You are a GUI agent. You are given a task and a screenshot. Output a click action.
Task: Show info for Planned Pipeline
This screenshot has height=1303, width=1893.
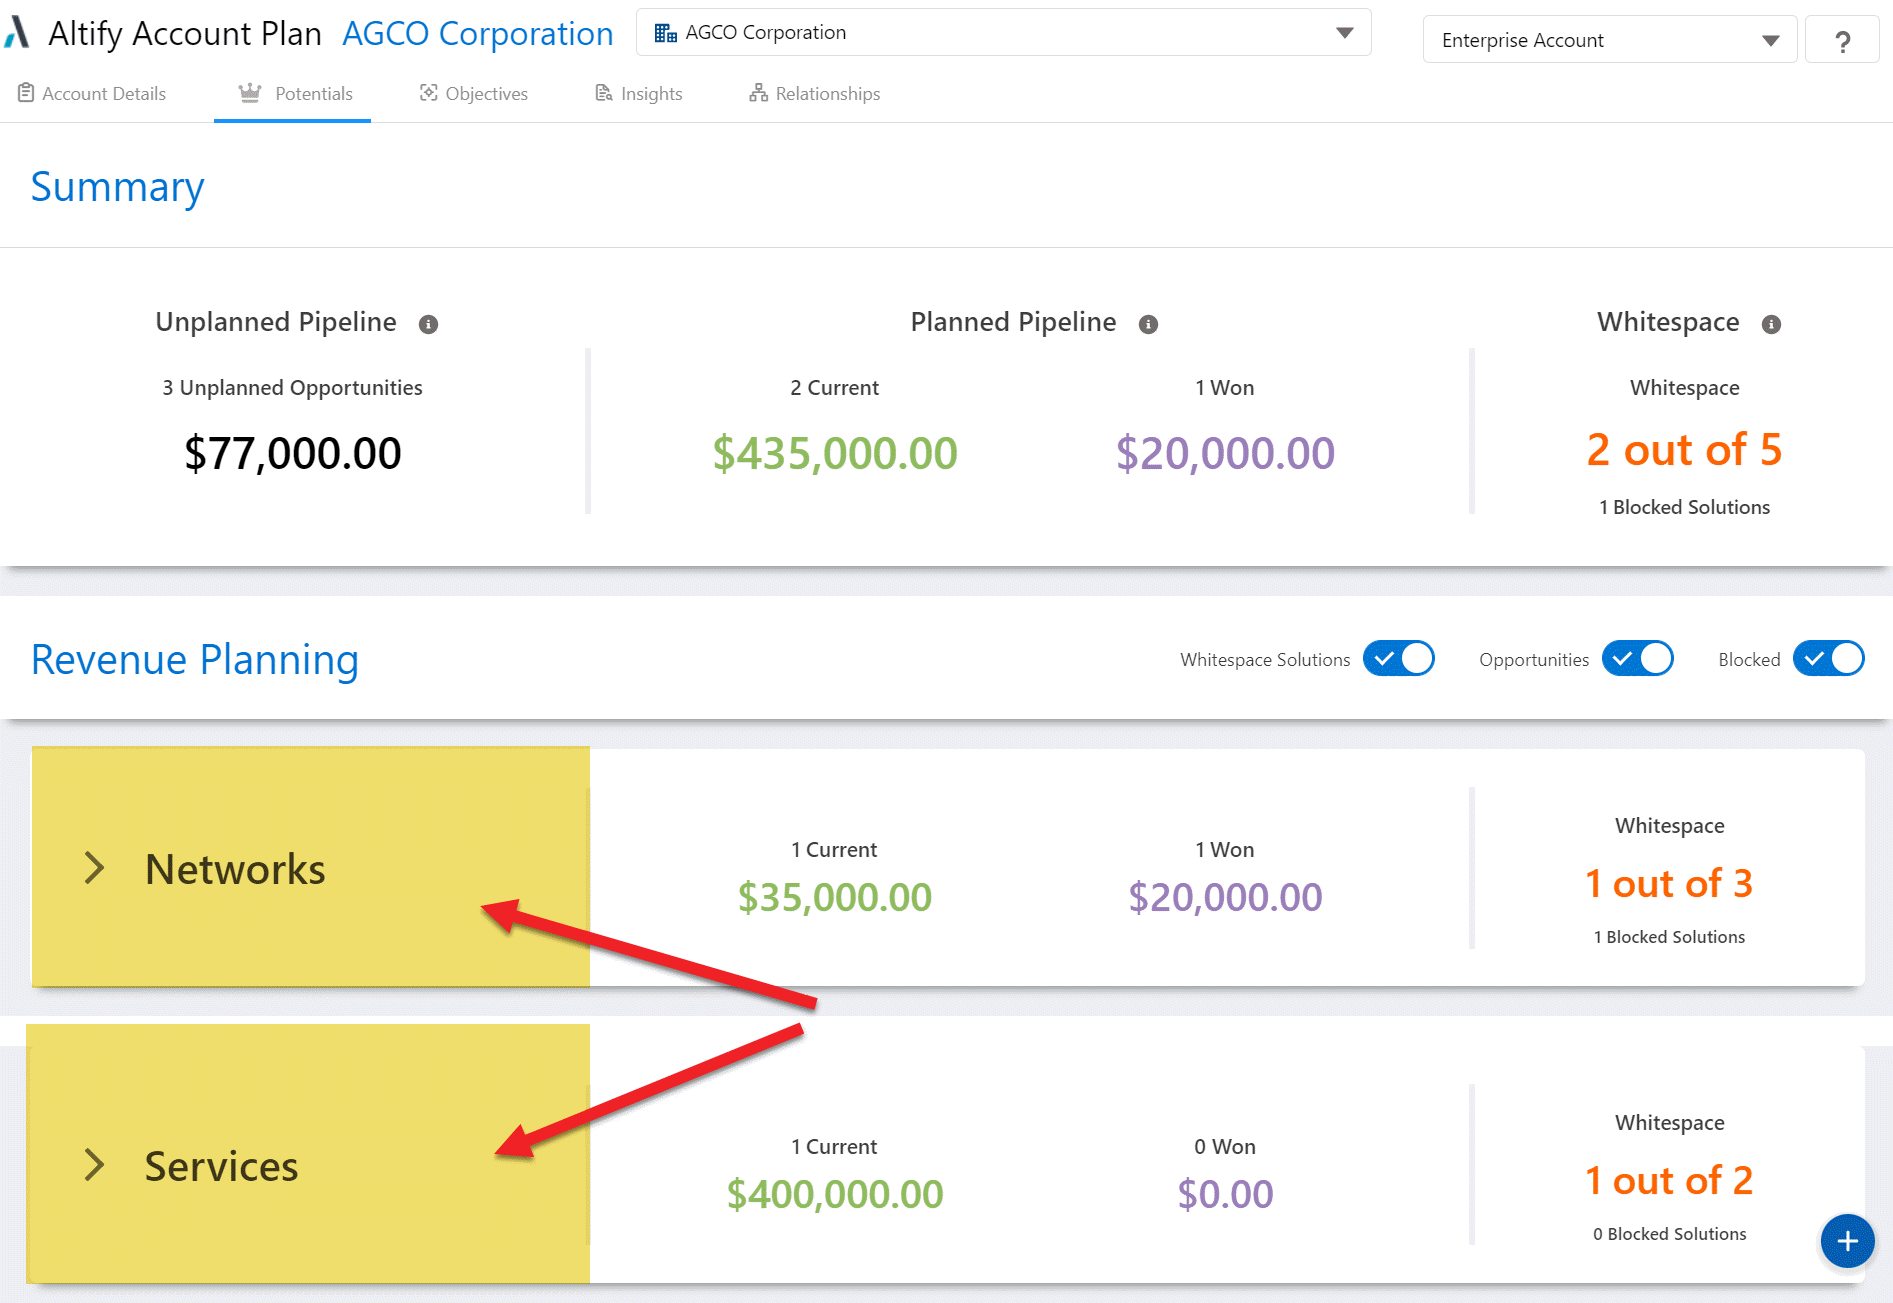pos(1148,324)
